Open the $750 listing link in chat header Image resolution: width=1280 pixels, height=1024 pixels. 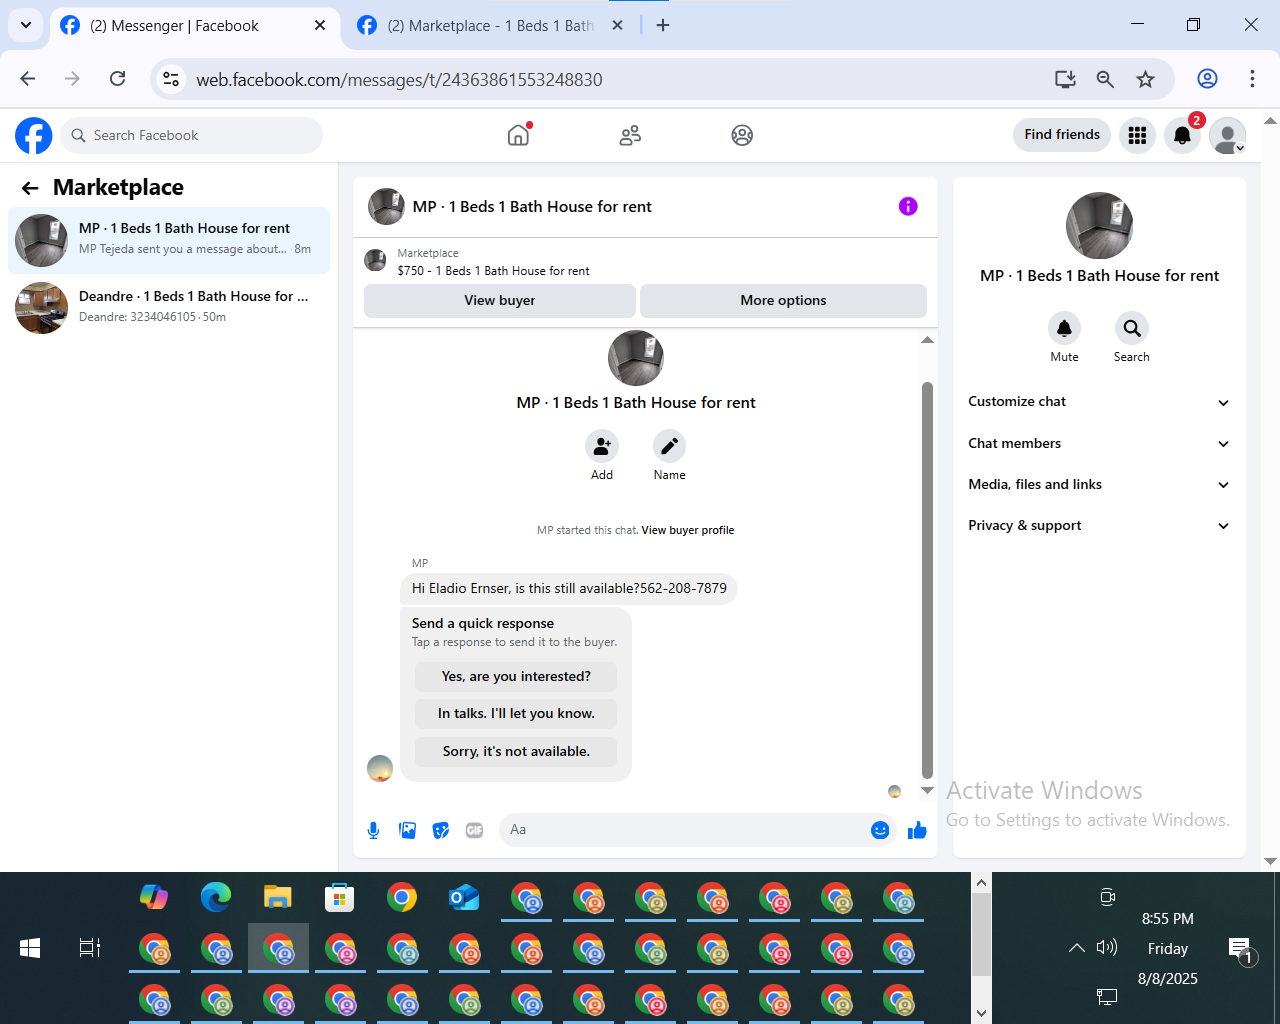click(493, 271)
